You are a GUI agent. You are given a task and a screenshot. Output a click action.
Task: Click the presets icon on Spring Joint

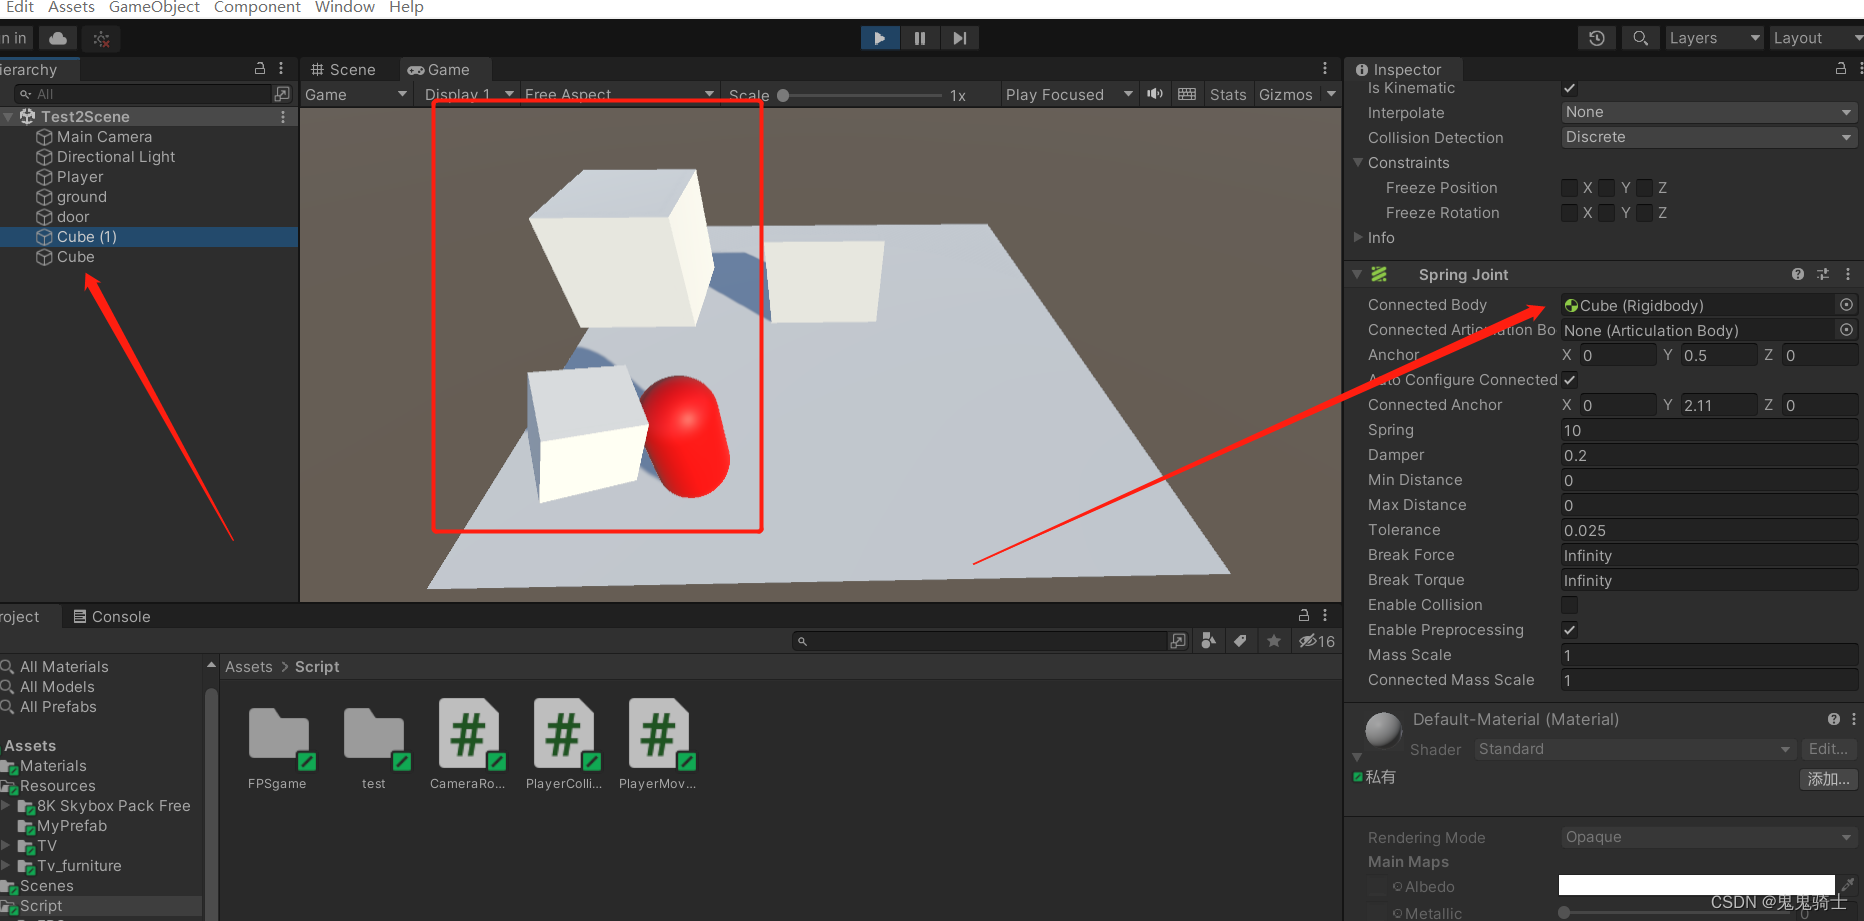pos(1822,274)
